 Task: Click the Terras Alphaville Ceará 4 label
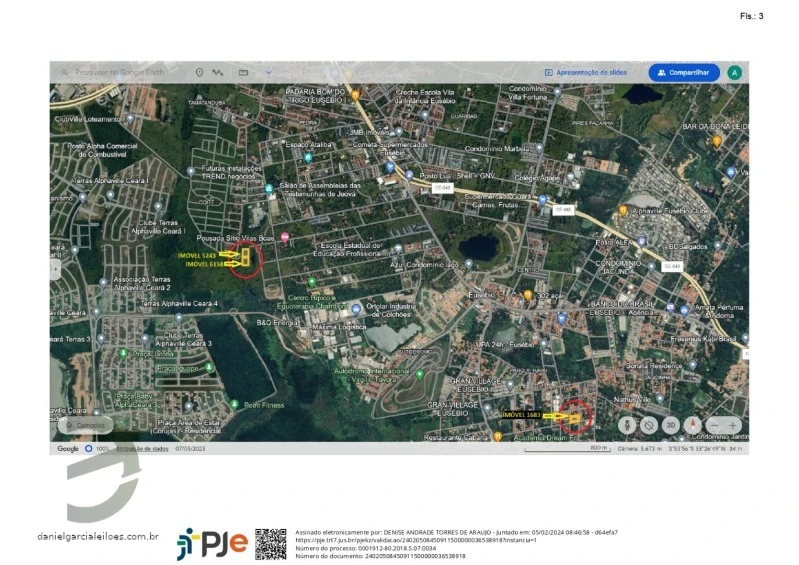179,304
